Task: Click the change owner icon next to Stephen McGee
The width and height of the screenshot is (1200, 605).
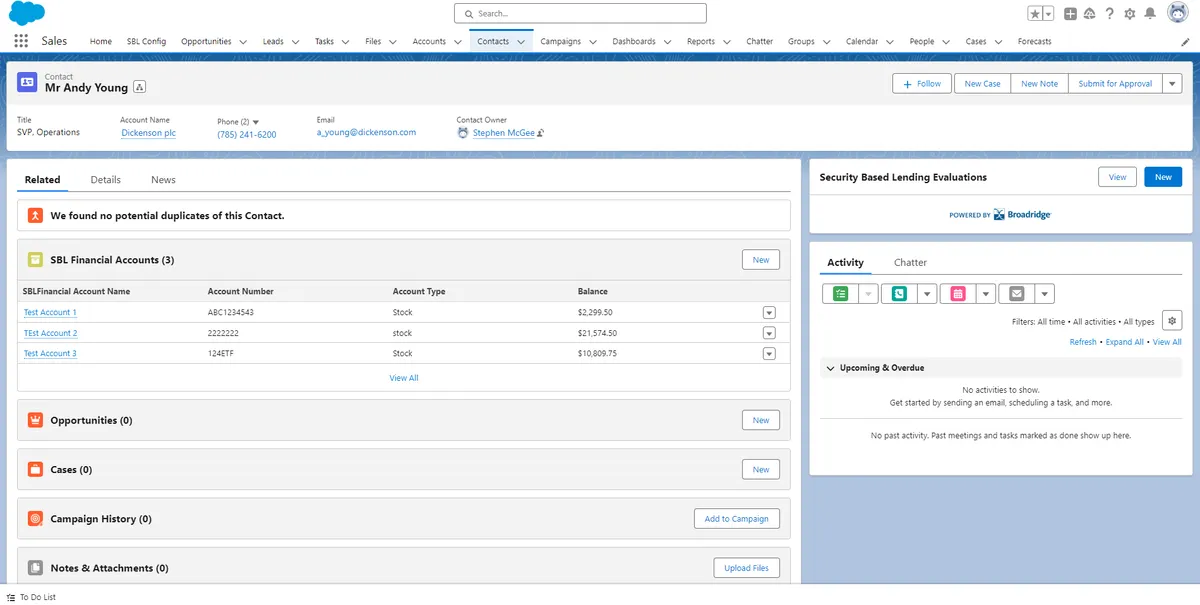Action: (541, 133)
